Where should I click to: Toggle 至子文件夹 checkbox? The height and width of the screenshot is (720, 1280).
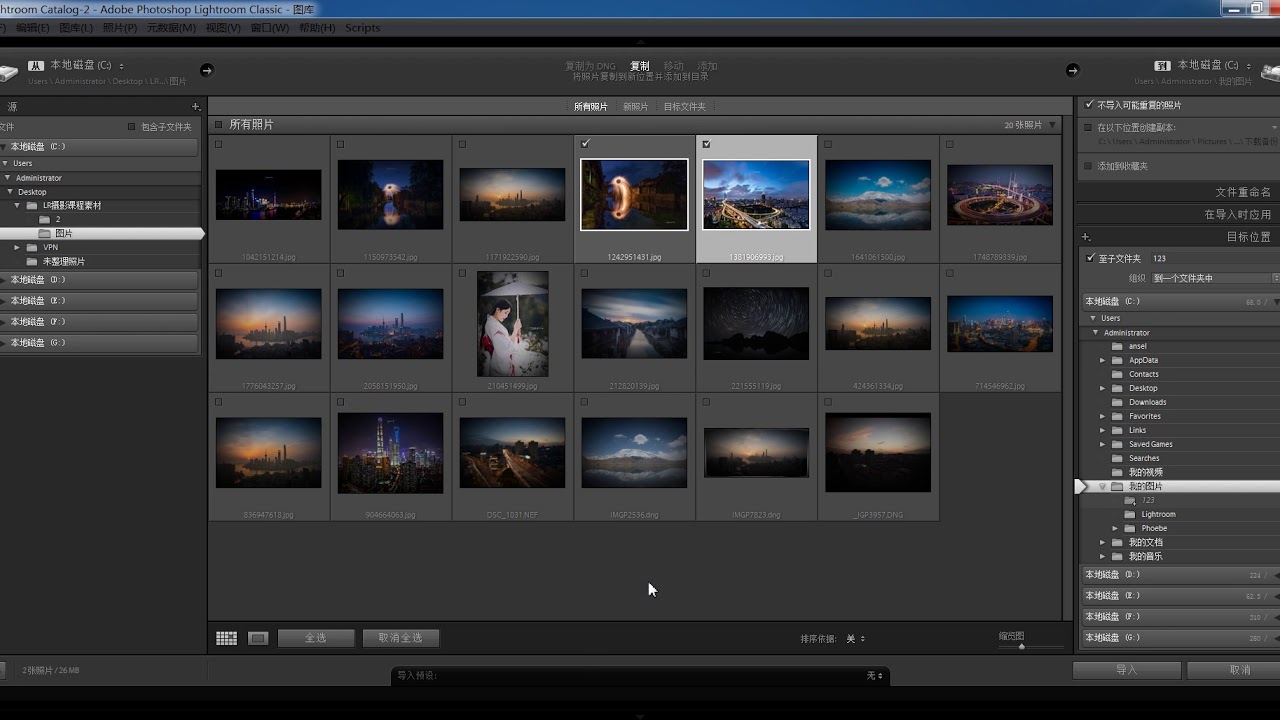coord(1090,258)
